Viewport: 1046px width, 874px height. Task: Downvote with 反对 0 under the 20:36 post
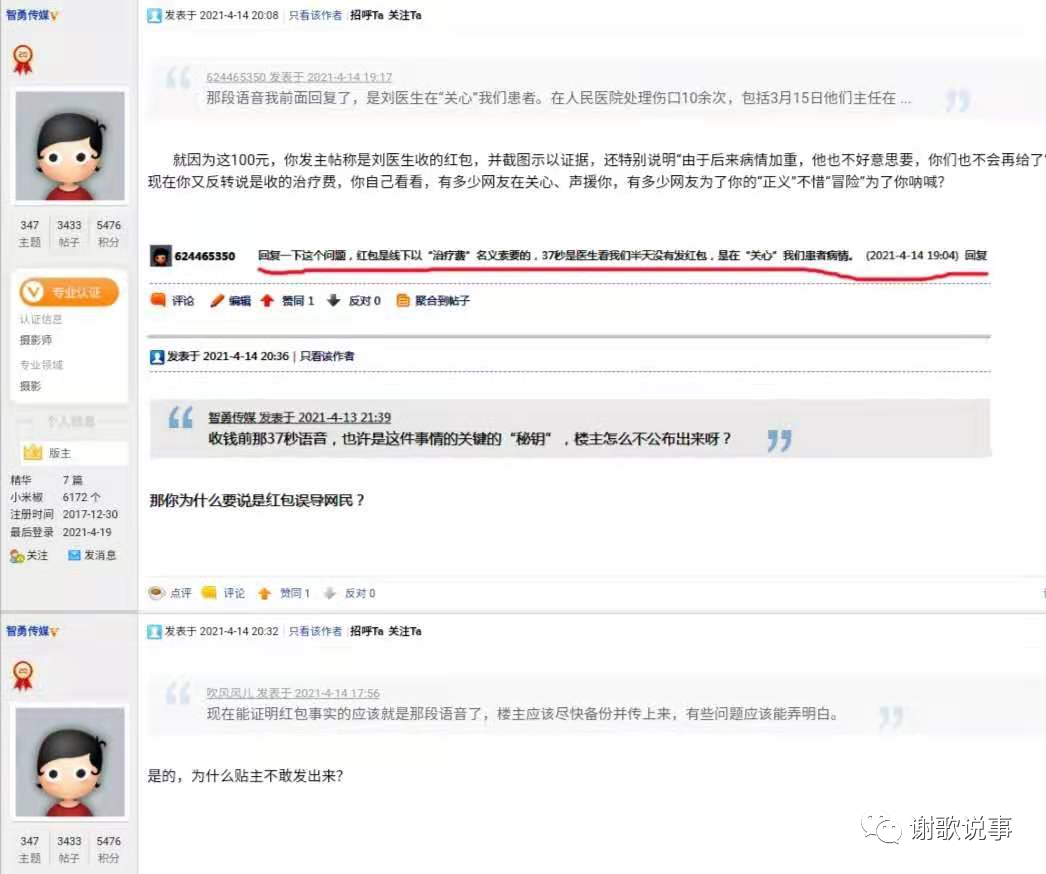pyautogui.click(x=330, y=593)
